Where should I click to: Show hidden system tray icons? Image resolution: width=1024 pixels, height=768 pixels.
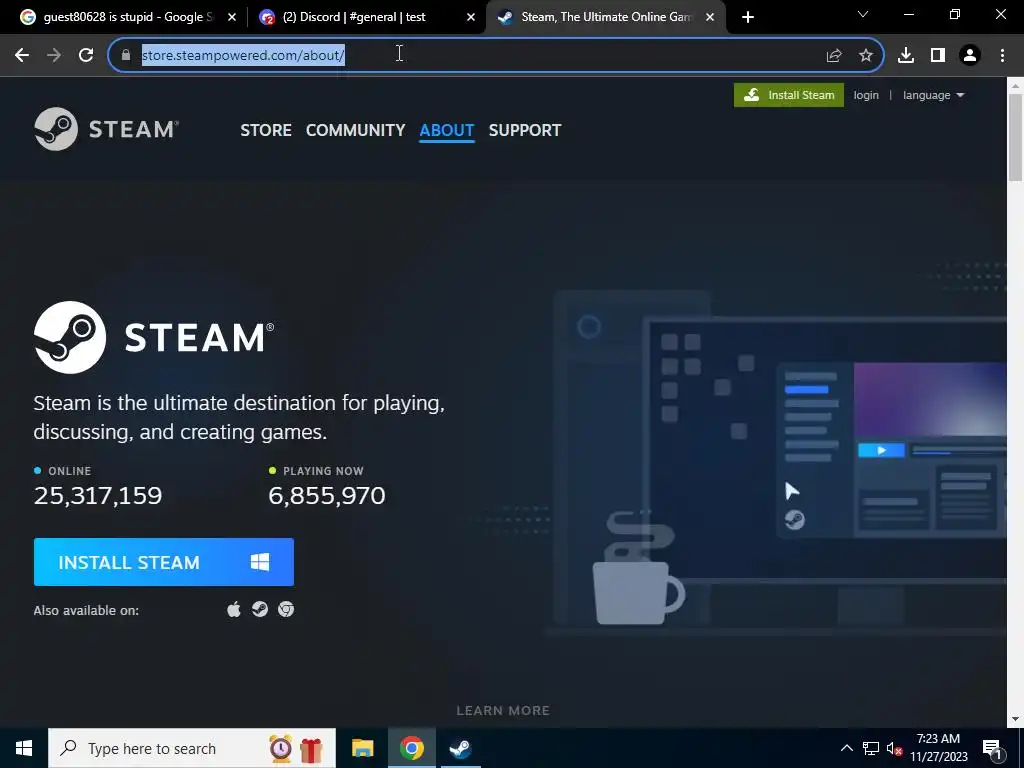point(846,748)
